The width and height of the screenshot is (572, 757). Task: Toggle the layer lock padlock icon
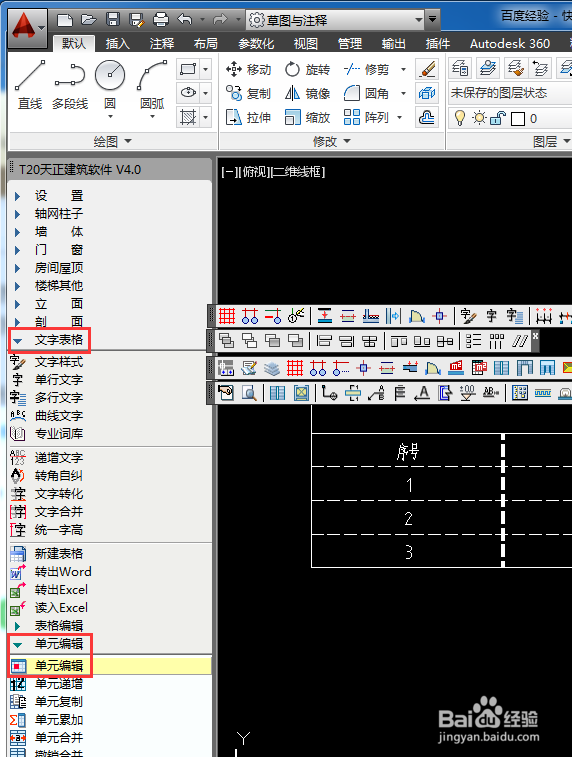(497, 118)
